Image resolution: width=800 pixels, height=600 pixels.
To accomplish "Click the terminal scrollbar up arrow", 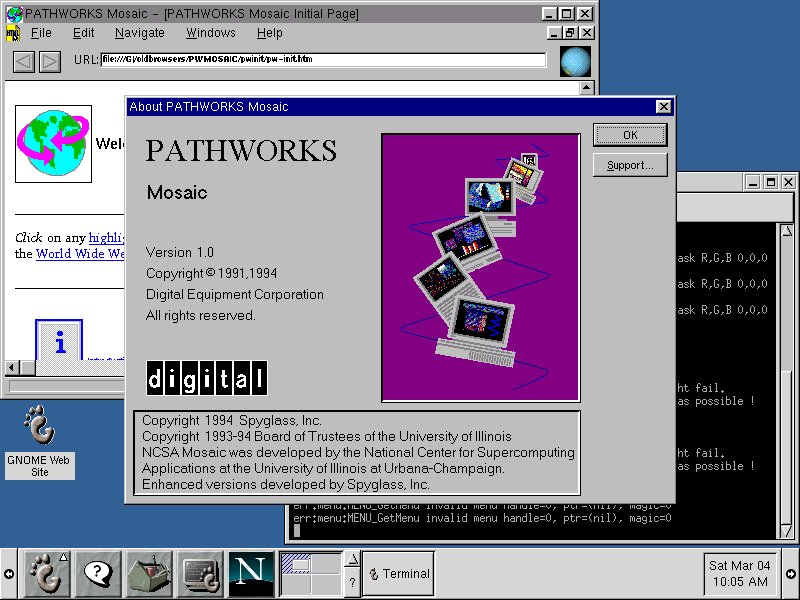I will 787,230.
